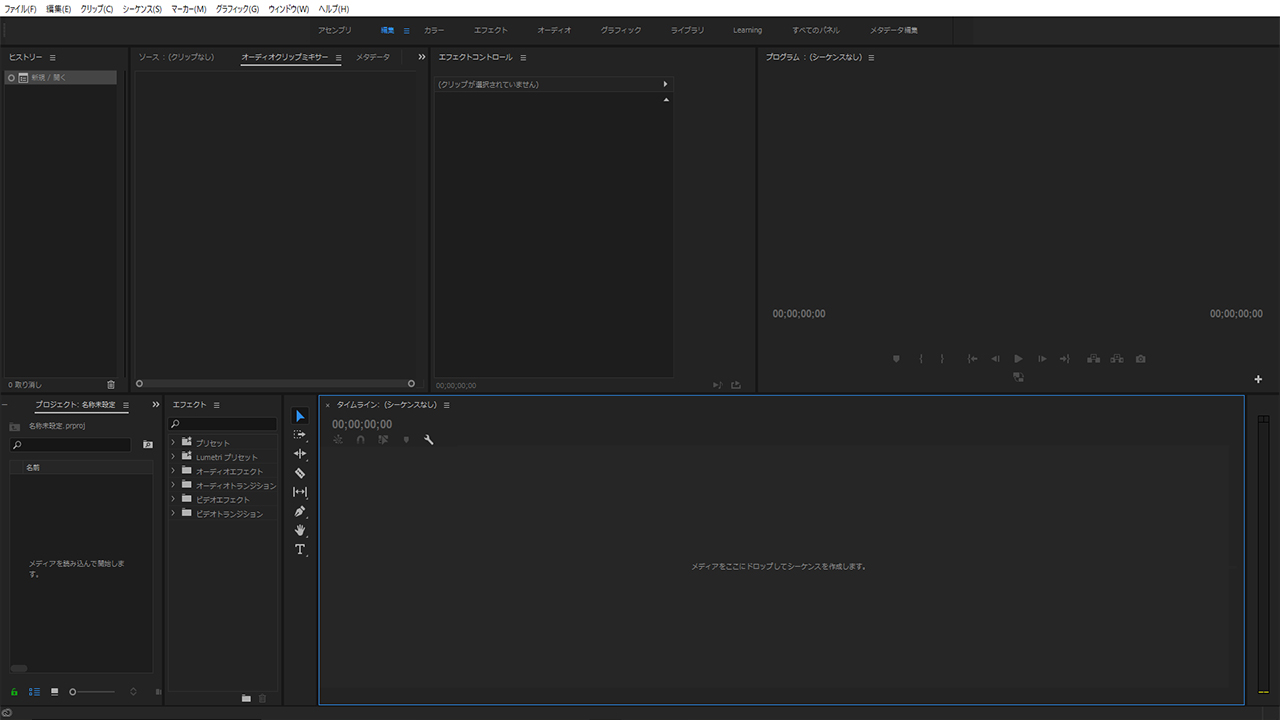This screenshot has height=720, width=1280.
Task: Delete custom item in Effects panel
Action: point(263,698)
